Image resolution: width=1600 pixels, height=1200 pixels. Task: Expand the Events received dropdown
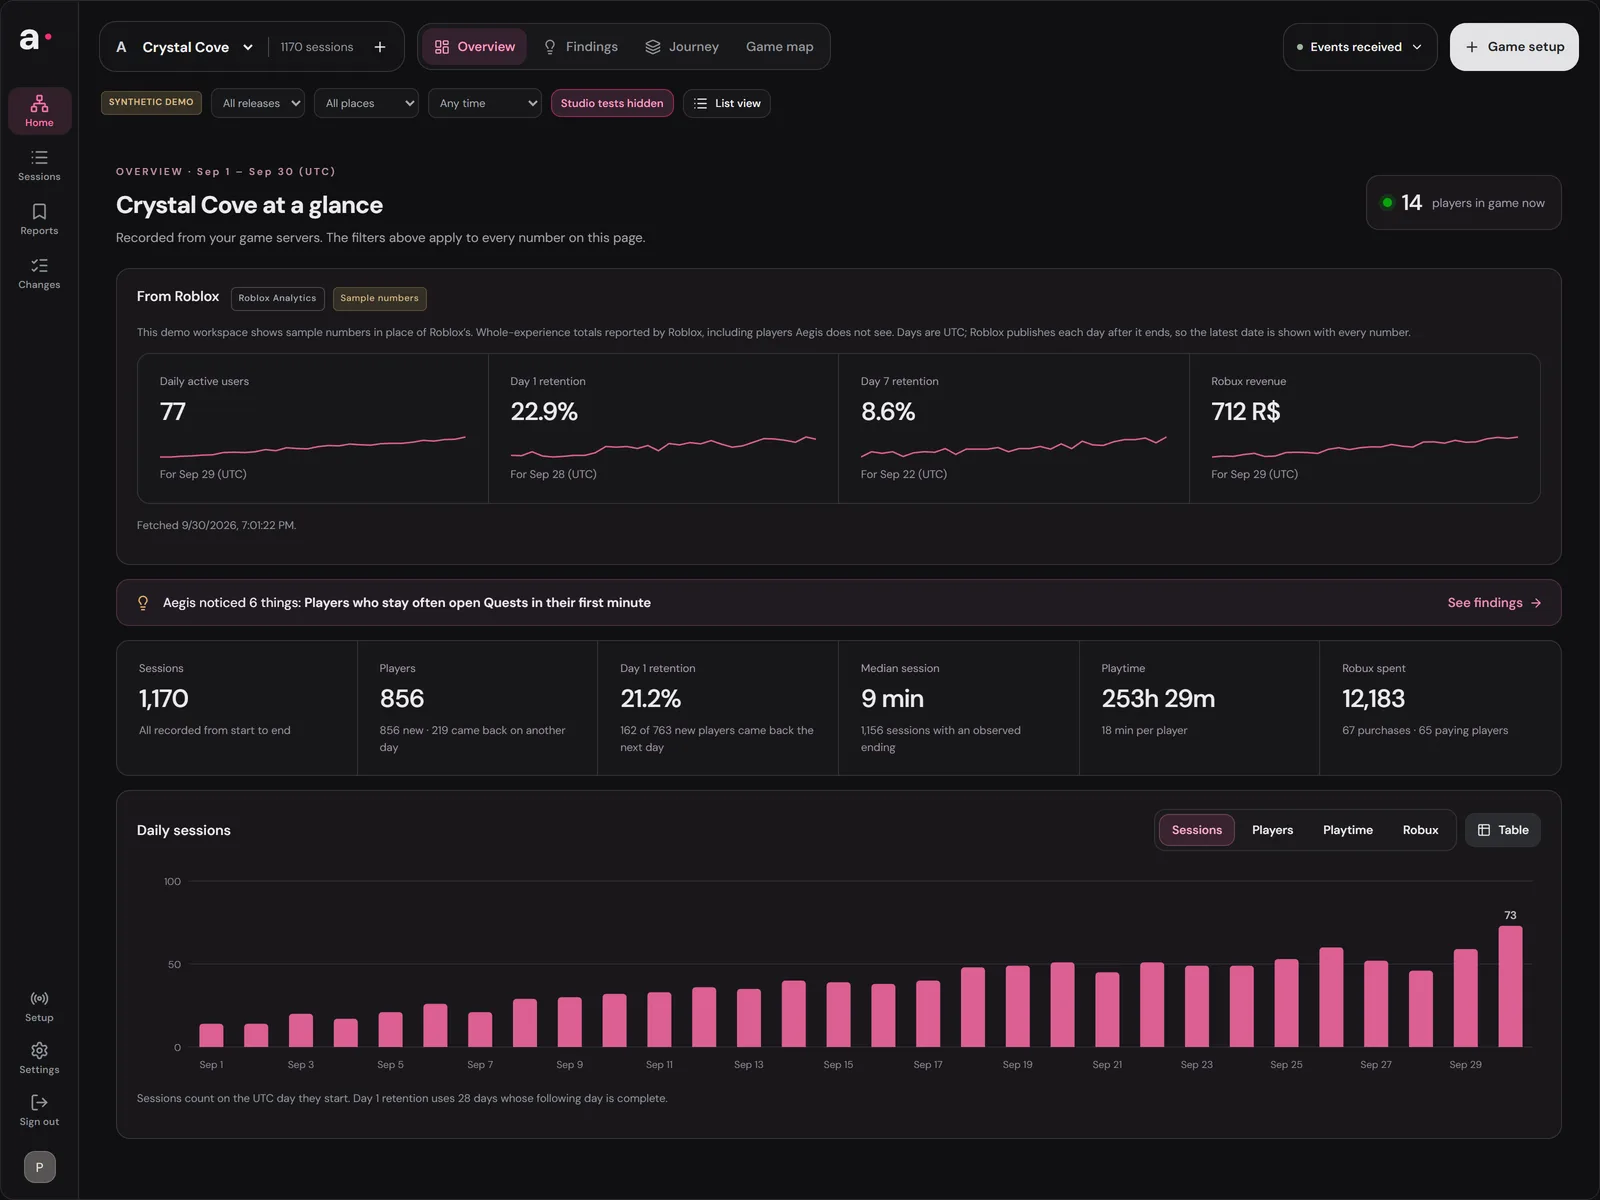point(1360,47)
